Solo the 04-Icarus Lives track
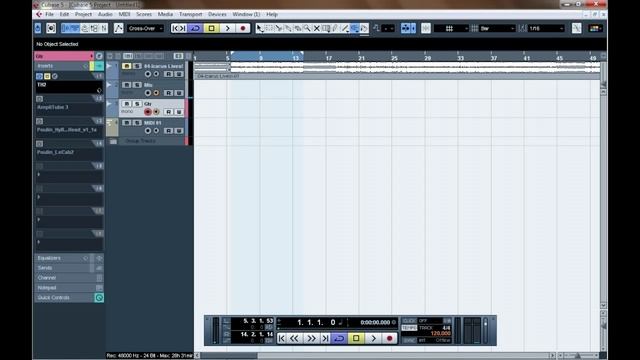The height and width of the screenshot is (360, 640). click(x=137, y=66)
